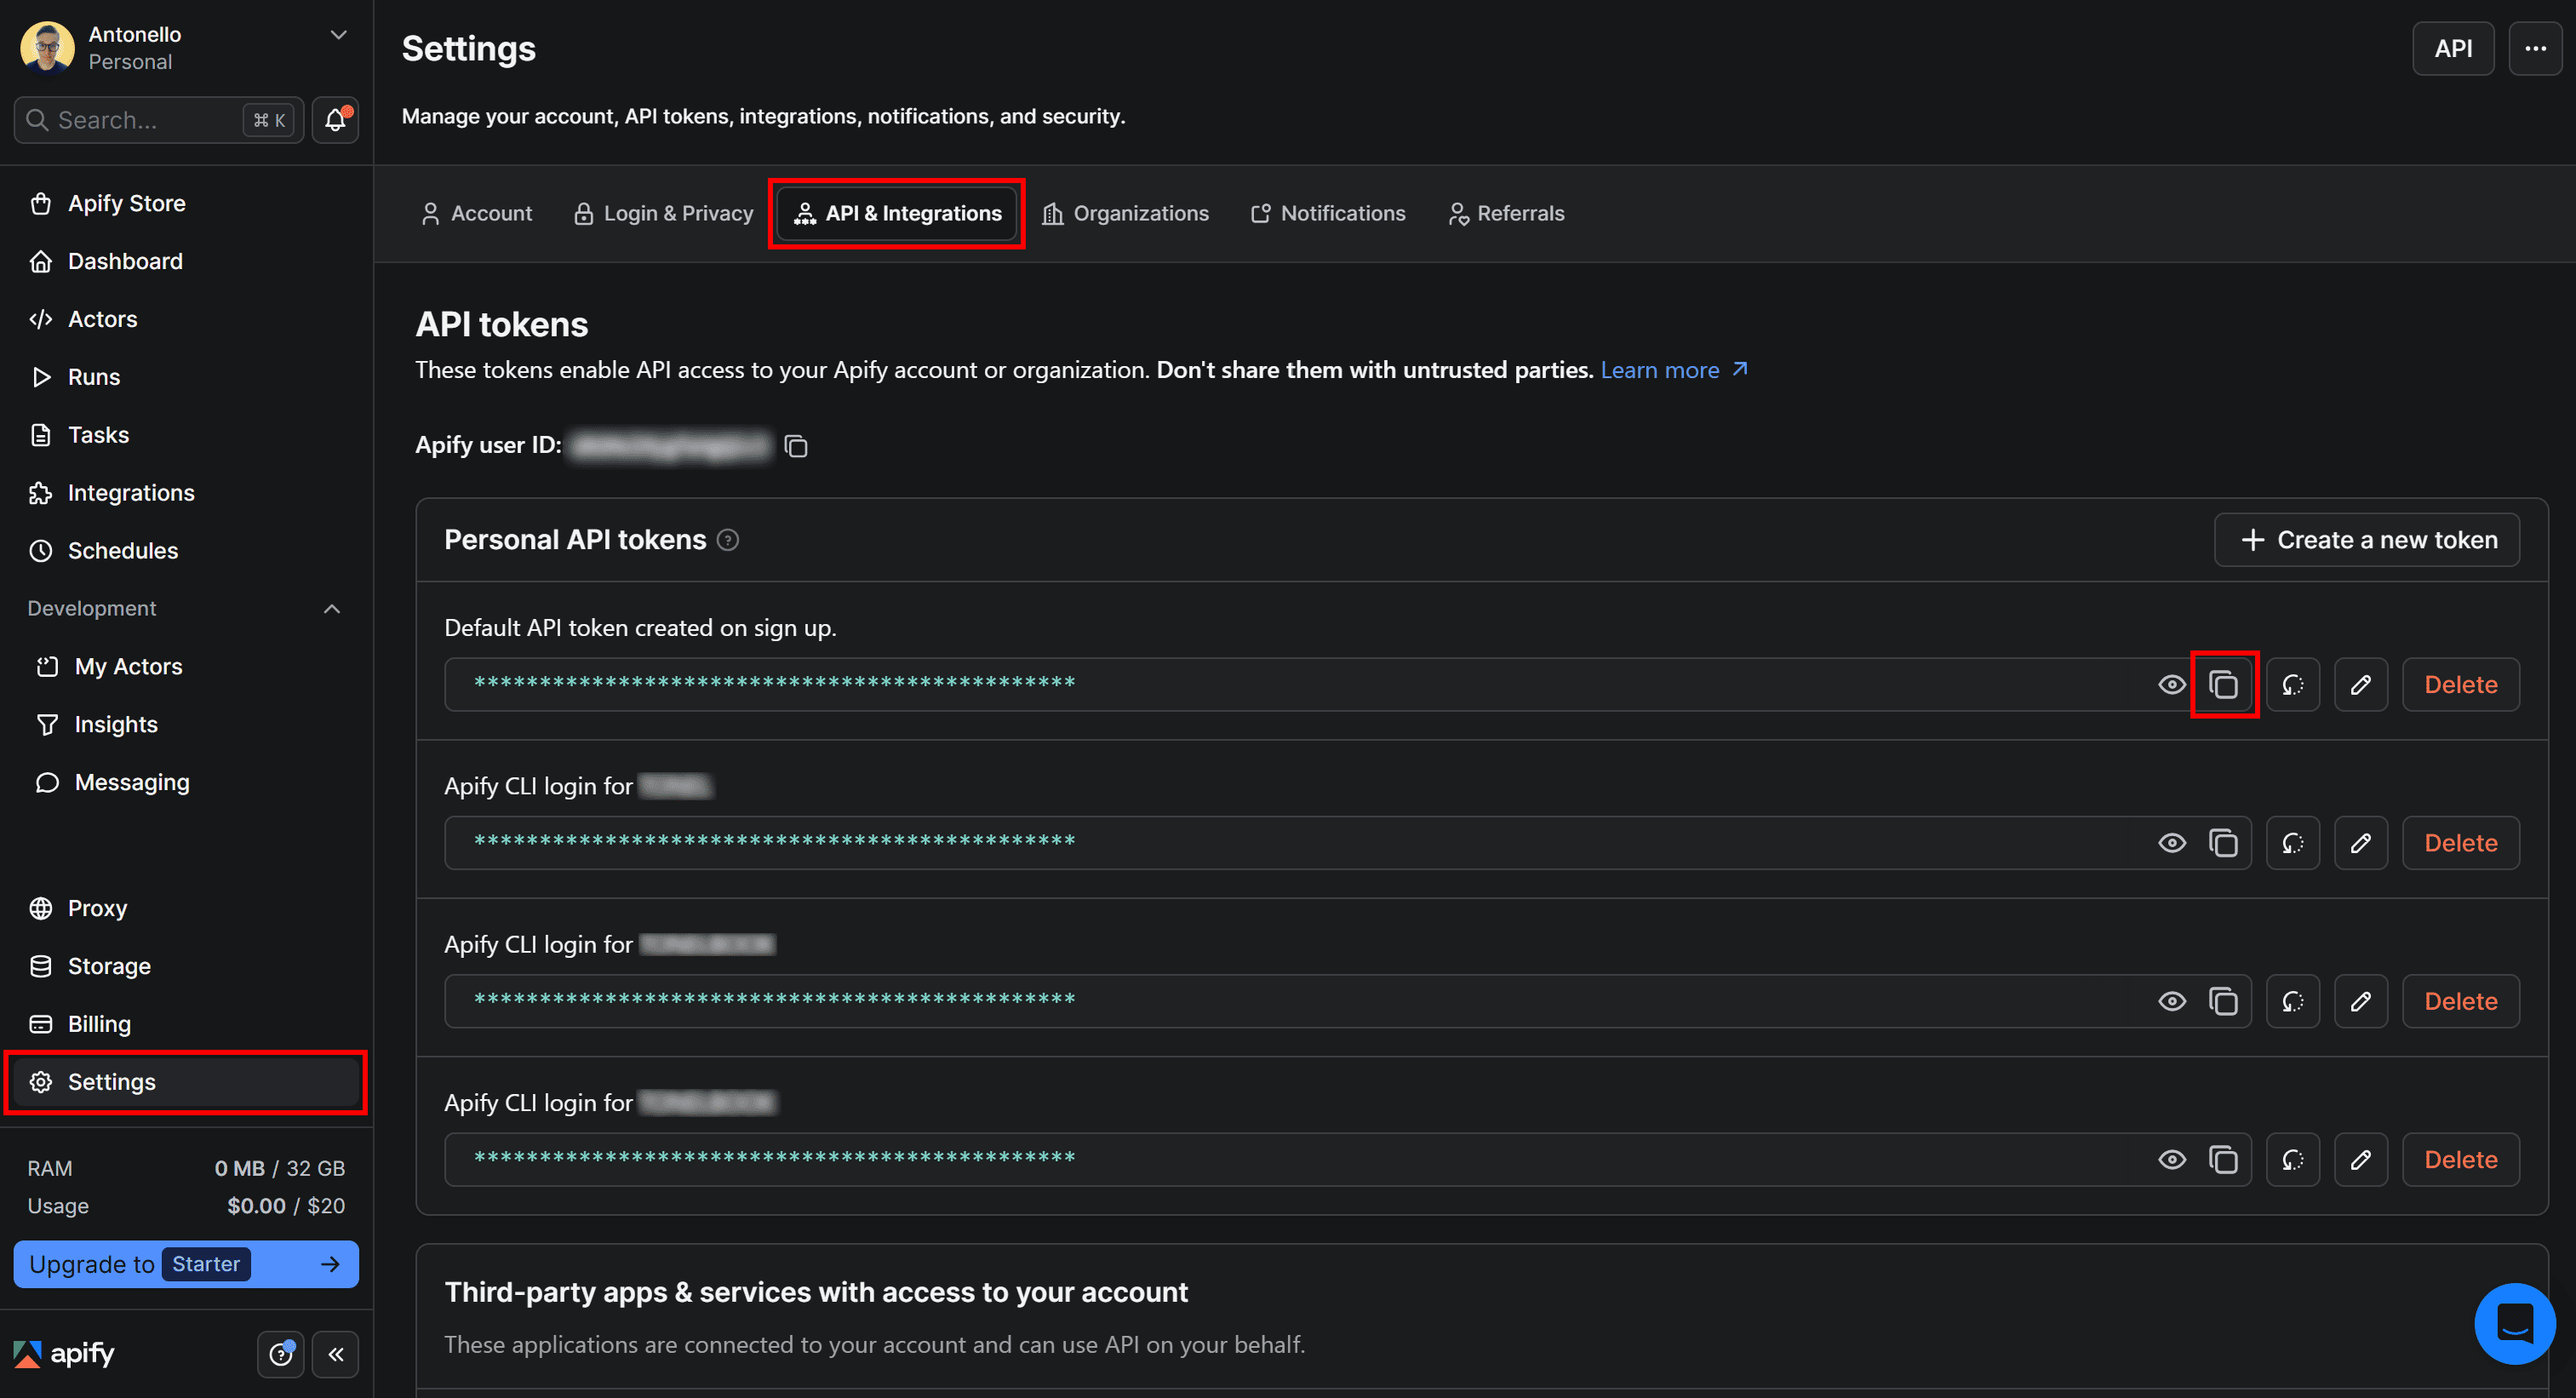Open My Actors
This screenshot has width=2576, height=1398.
tap(186, 667)
